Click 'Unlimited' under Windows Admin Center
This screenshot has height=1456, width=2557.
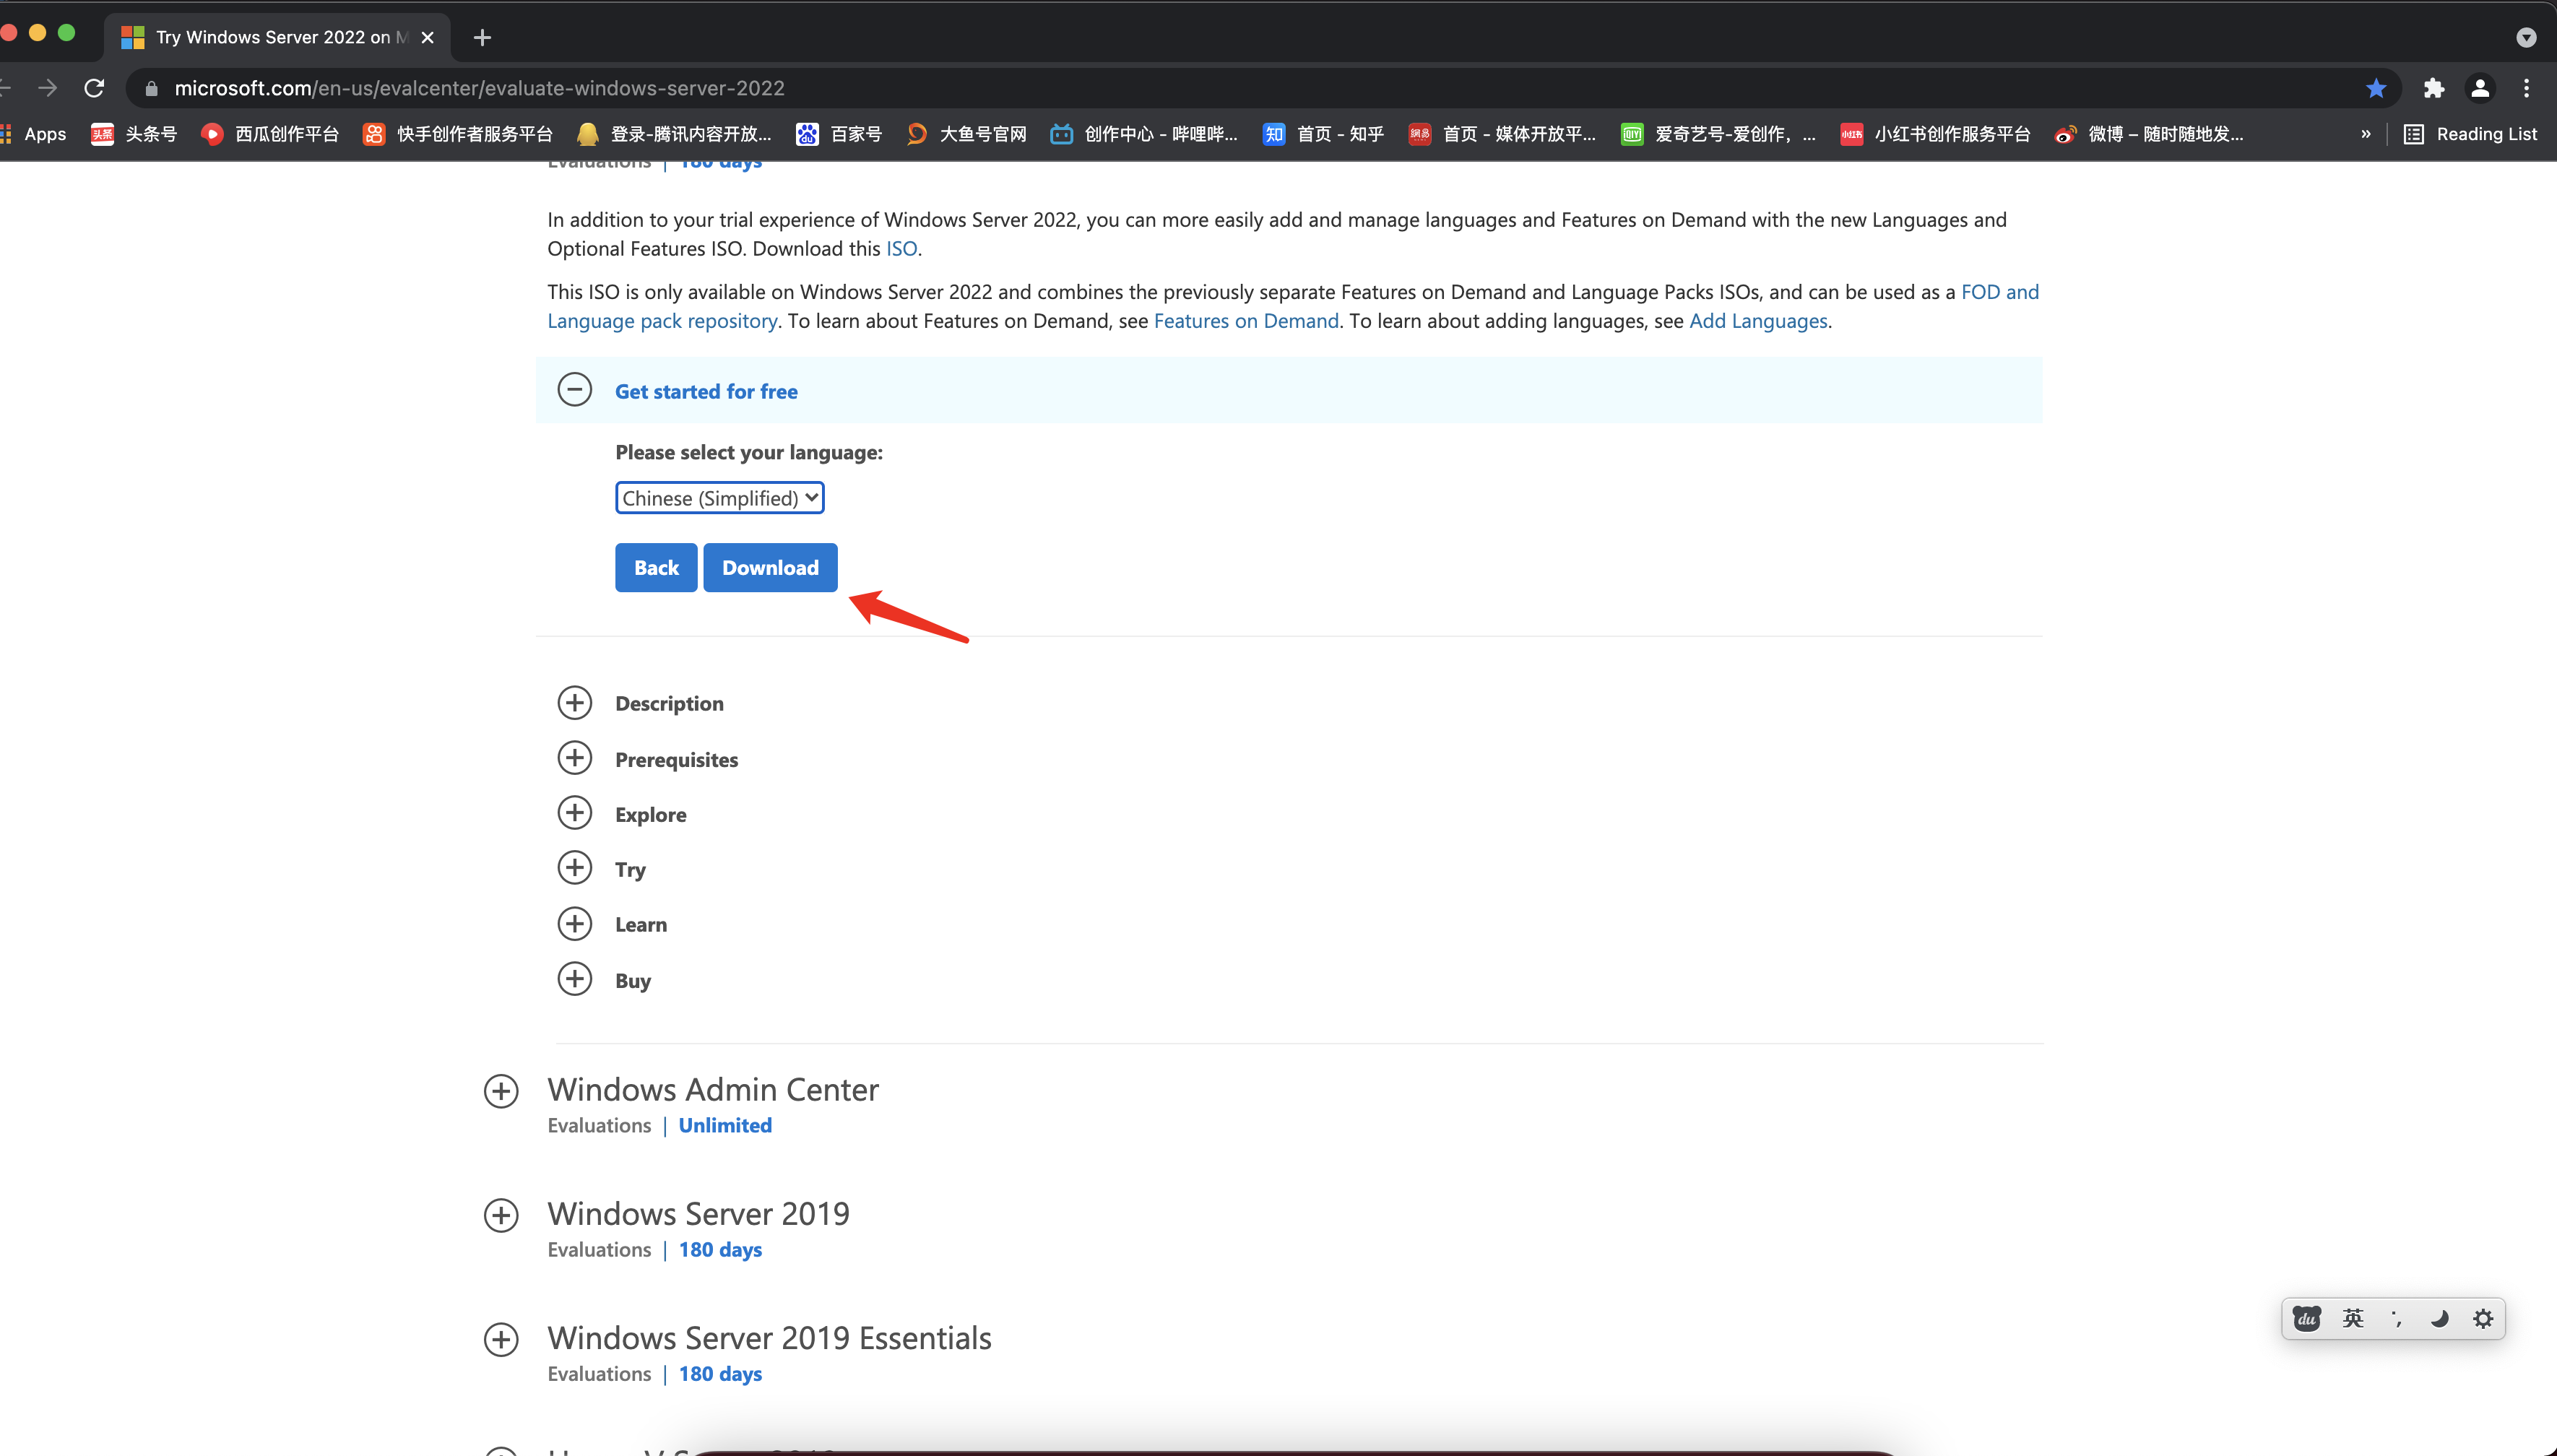point(725,1125)
